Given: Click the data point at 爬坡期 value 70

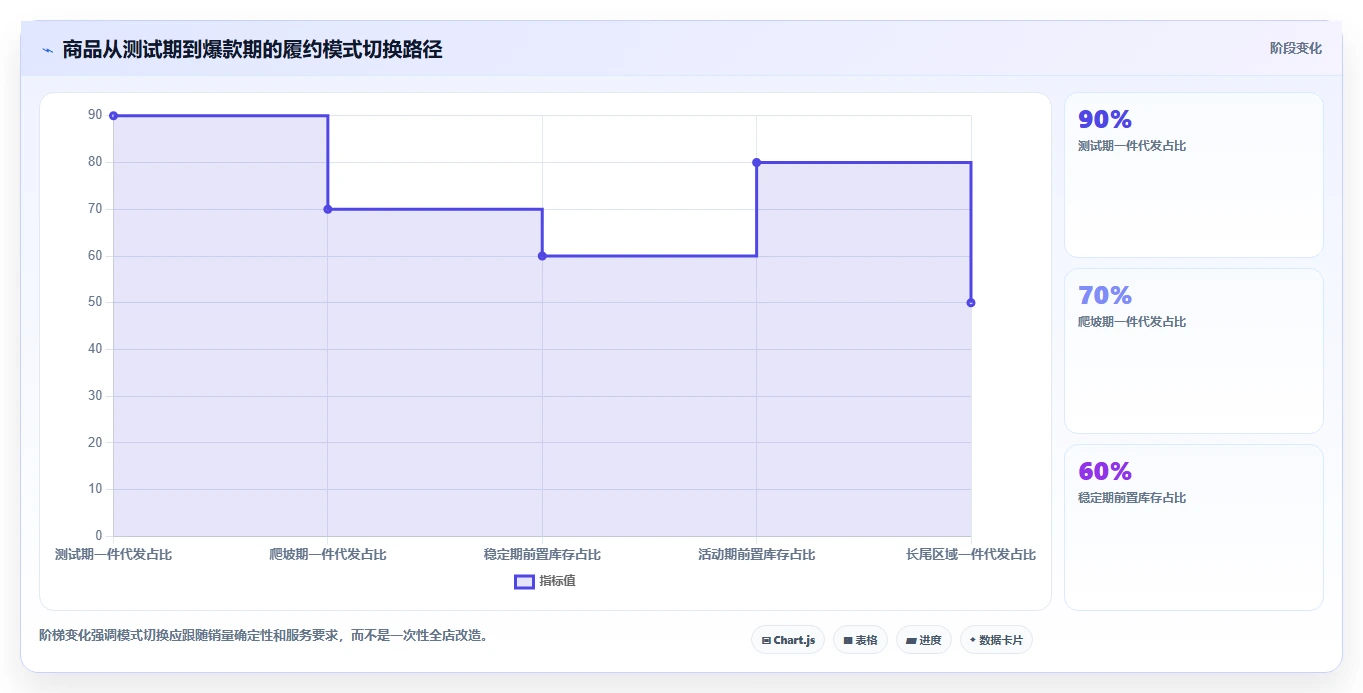Looking at the screenshot, I should [328, 209].
